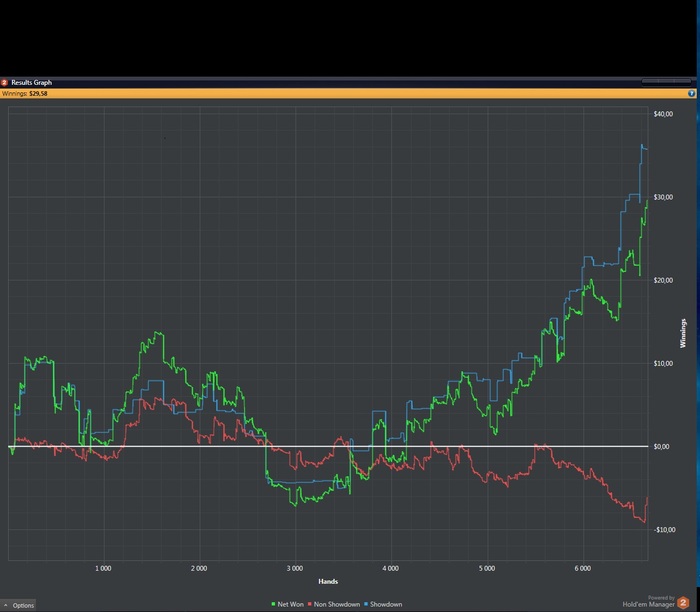Click the $10,00 y-axis value
This screenshot has height=612, width=700.
click(663, 363)
